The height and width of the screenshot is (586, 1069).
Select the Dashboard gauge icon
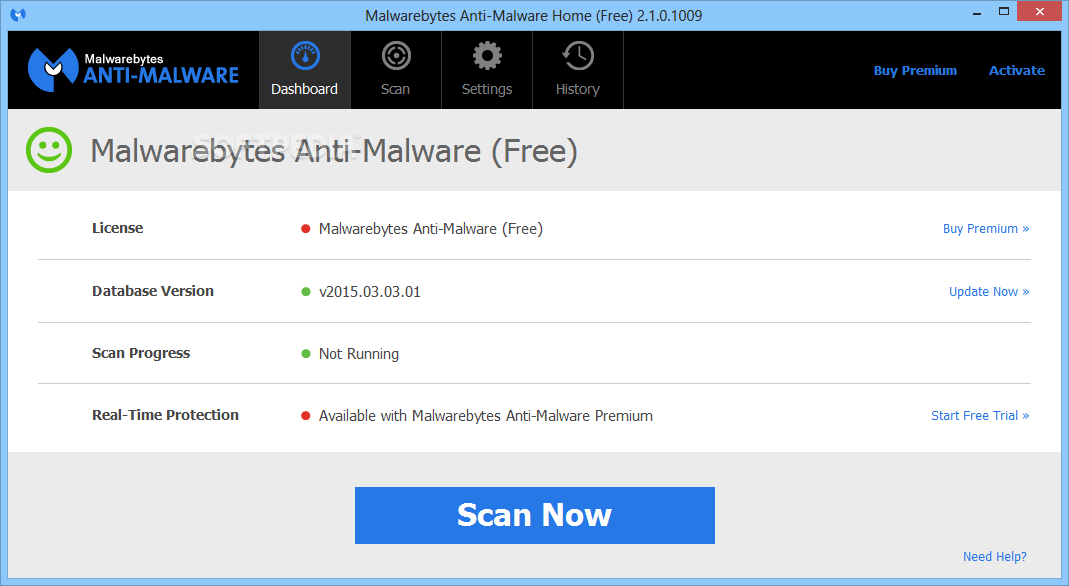[304, 55]
